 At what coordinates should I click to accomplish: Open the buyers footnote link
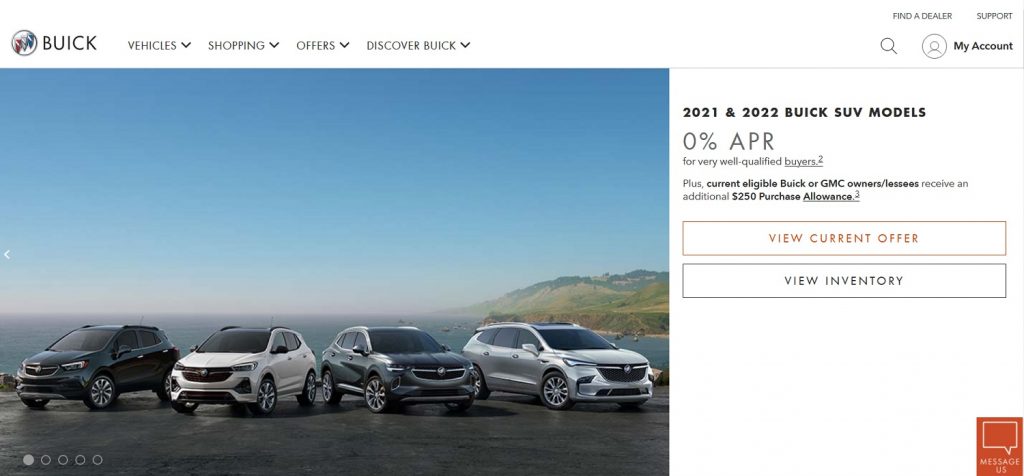tap(803, 161)
